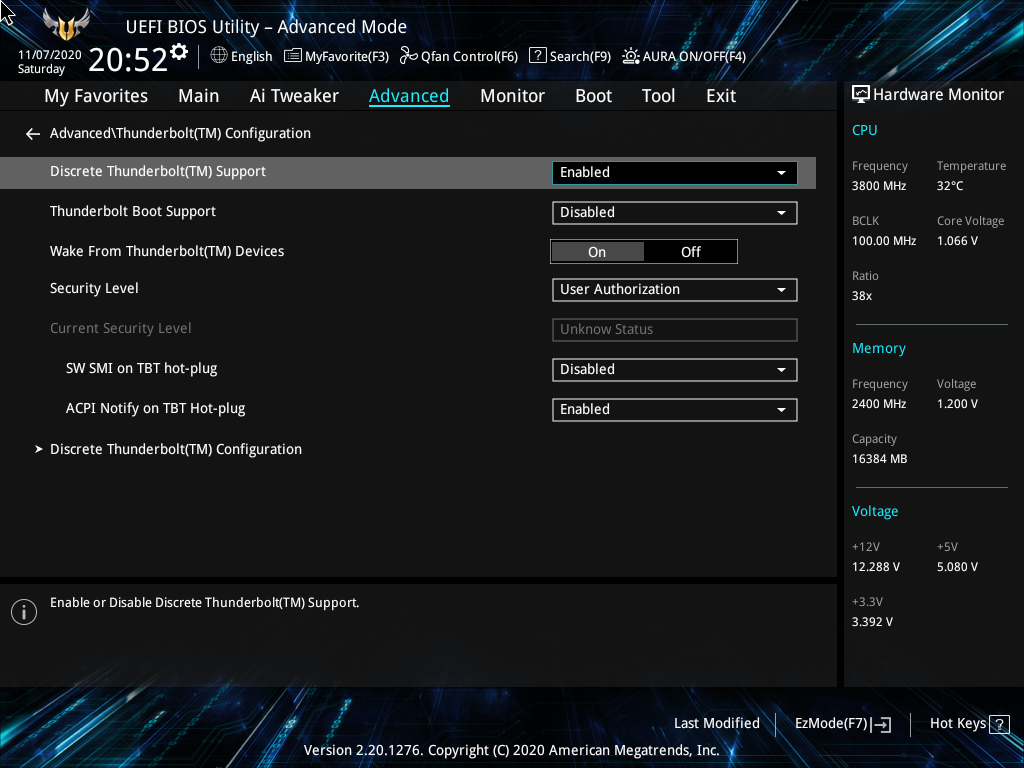This screenshot has width=1024, height=768.
Task: Select Security Level label
Action: coord(94,289)
